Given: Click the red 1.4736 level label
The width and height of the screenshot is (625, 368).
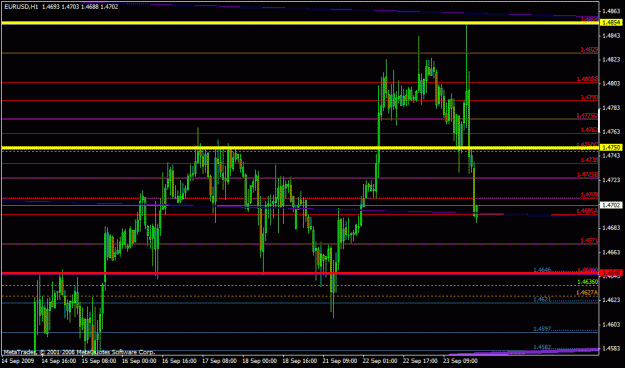Looking at the screenshot, I should point(589,160).
